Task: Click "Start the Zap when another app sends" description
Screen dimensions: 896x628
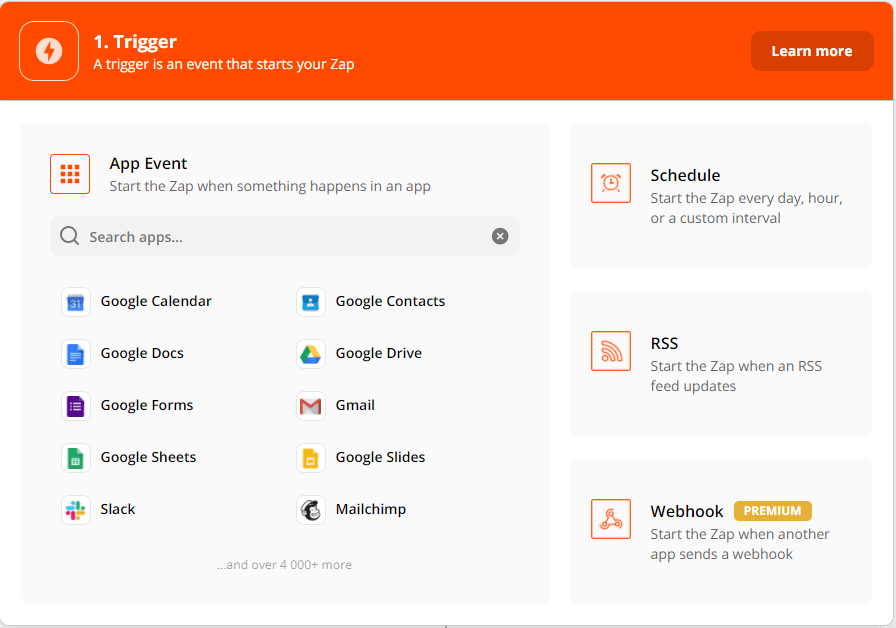Action: point(740,544)
